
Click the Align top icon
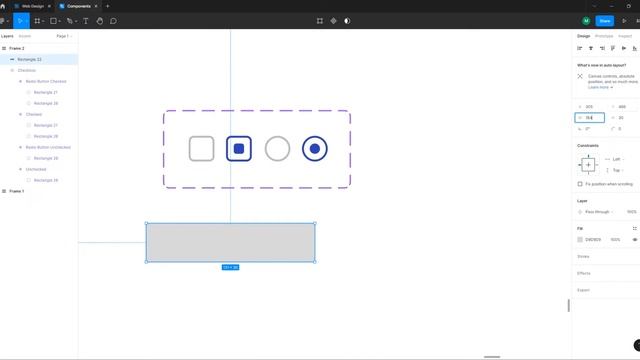click(x=613, y=48)
